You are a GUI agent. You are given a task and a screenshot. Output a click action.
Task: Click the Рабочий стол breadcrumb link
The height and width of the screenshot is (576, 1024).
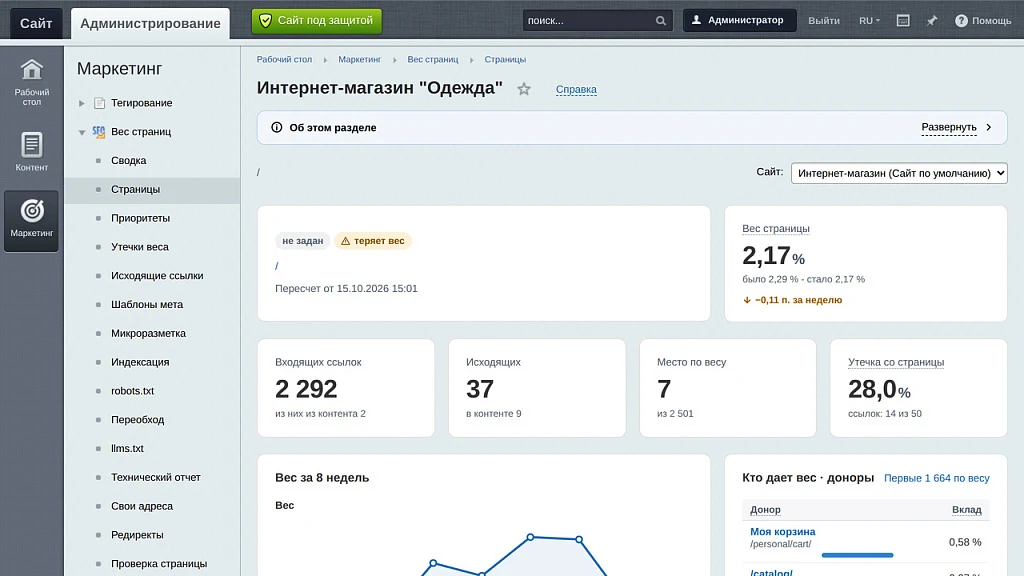pyautogui.click(x=284, y=59)
